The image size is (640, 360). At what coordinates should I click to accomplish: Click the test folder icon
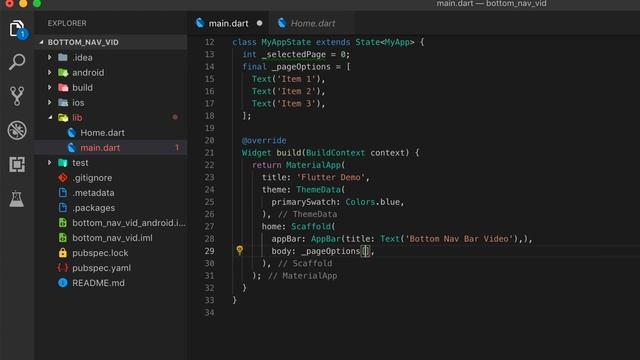(x=63, y=163)
